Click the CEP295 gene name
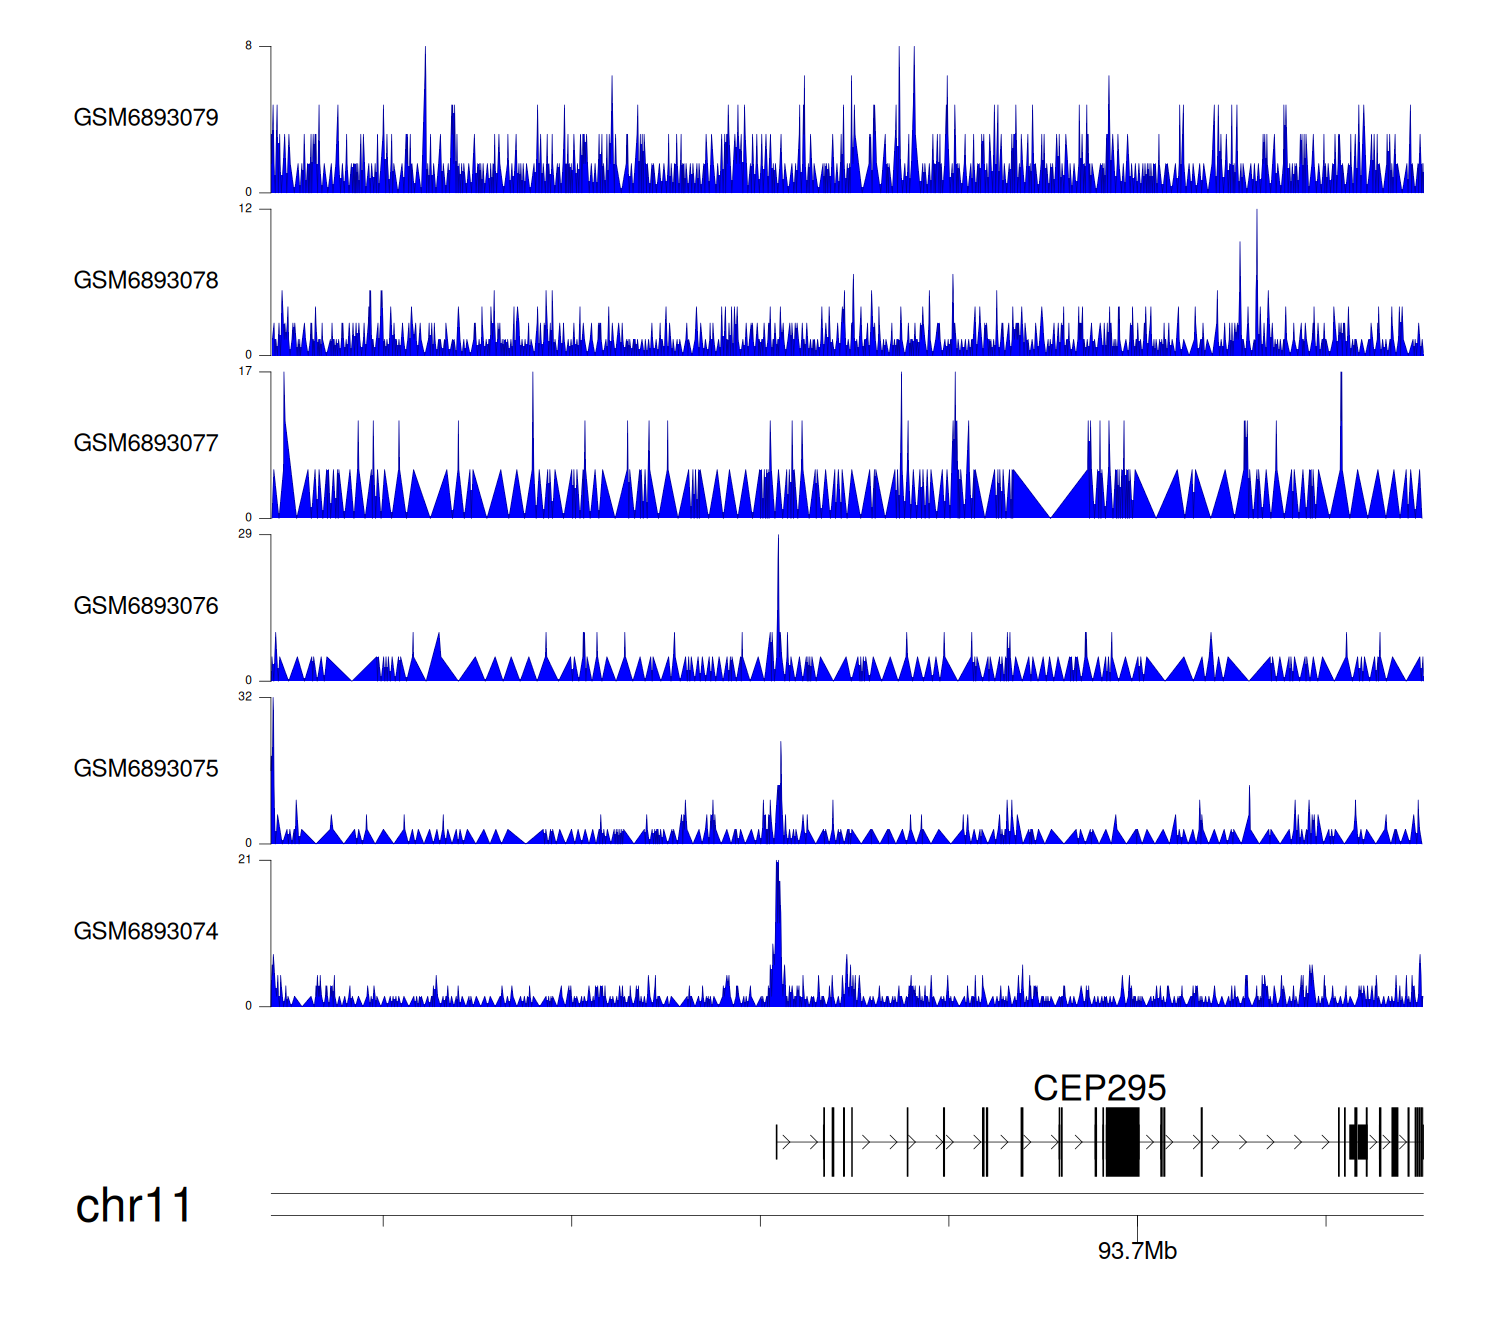 pyautogui.click(x=1099, y=1088)
